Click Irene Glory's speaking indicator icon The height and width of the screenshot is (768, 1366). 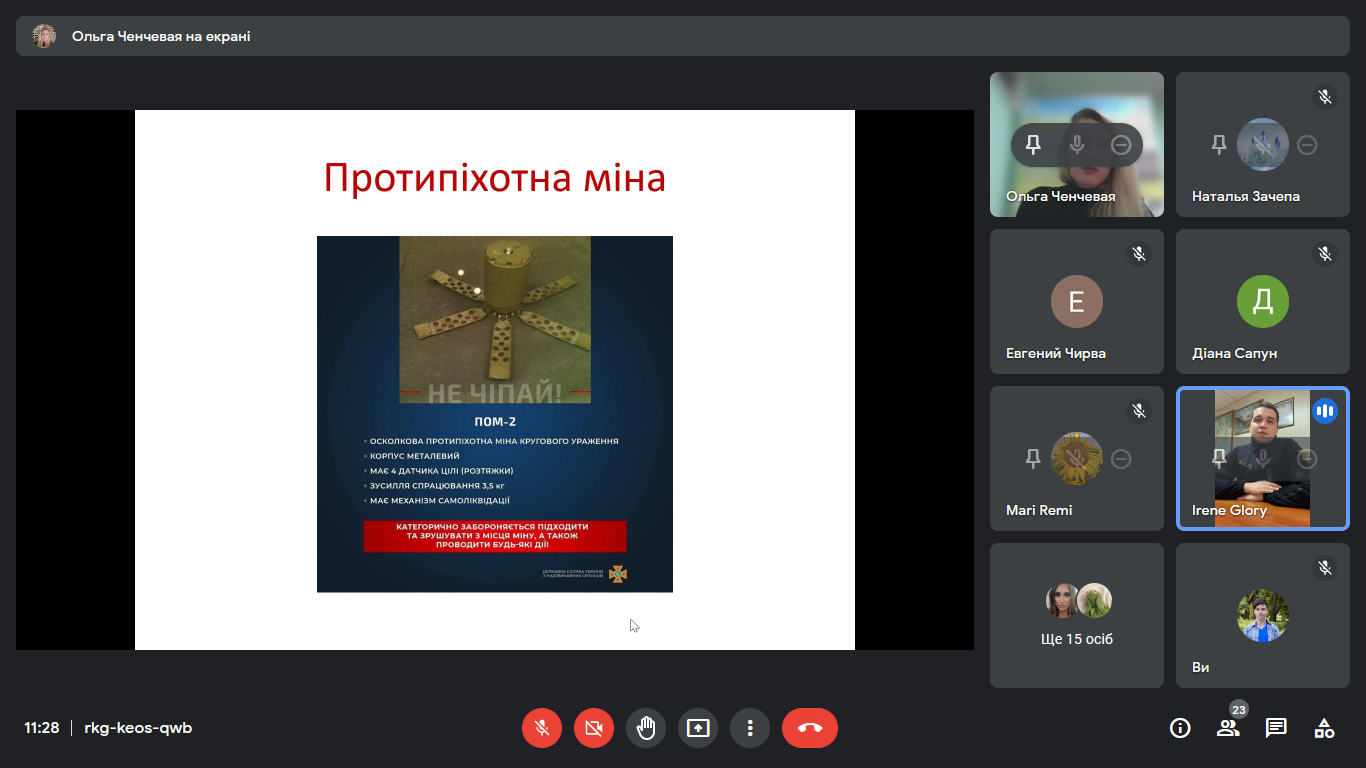click(1325, 411)
